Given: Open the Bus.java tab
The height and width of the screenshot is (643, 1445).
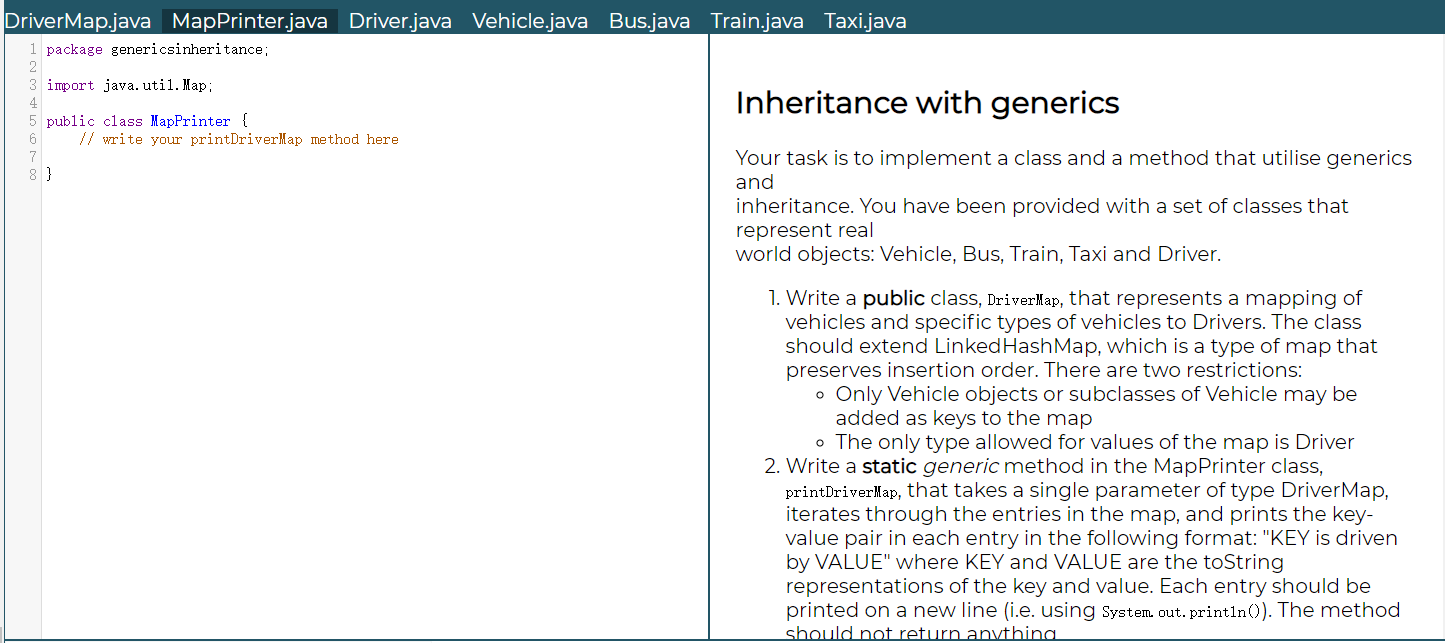Looking at the screenshot, I should tap(649, 20).
